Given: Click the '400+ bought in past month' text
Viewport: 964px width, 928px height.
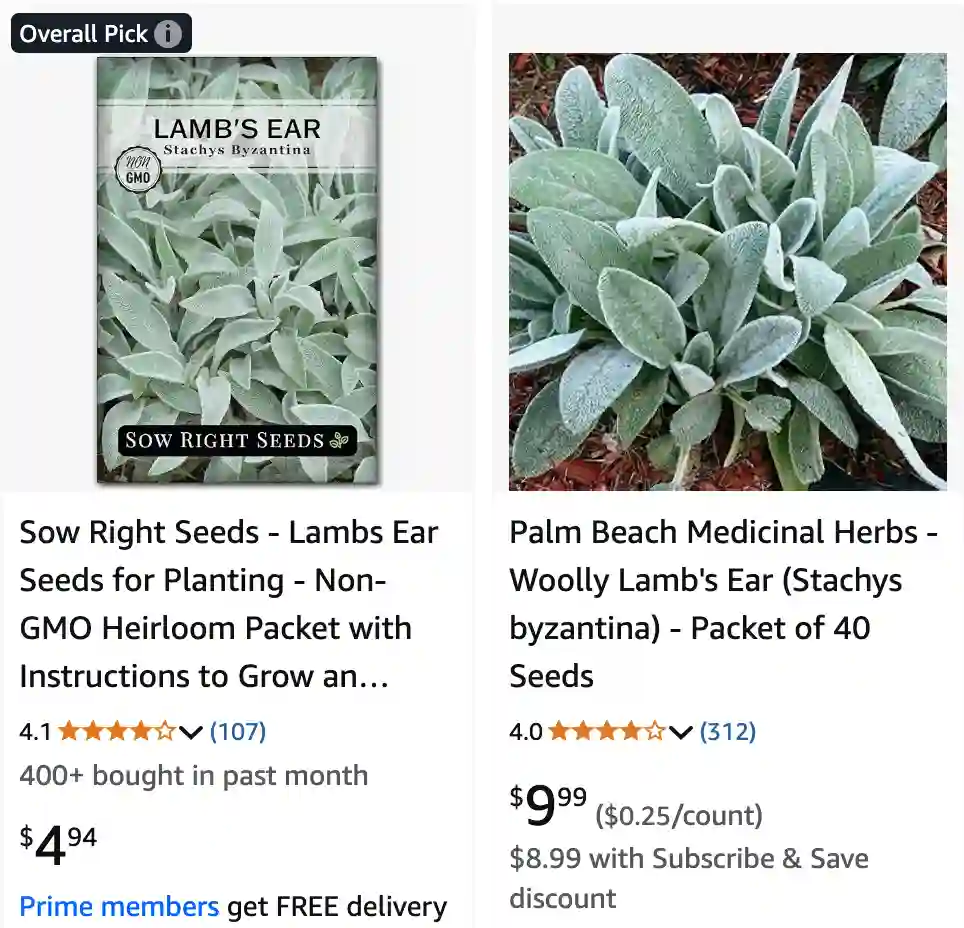Looking at the screenshot, I should pos(193,775).
